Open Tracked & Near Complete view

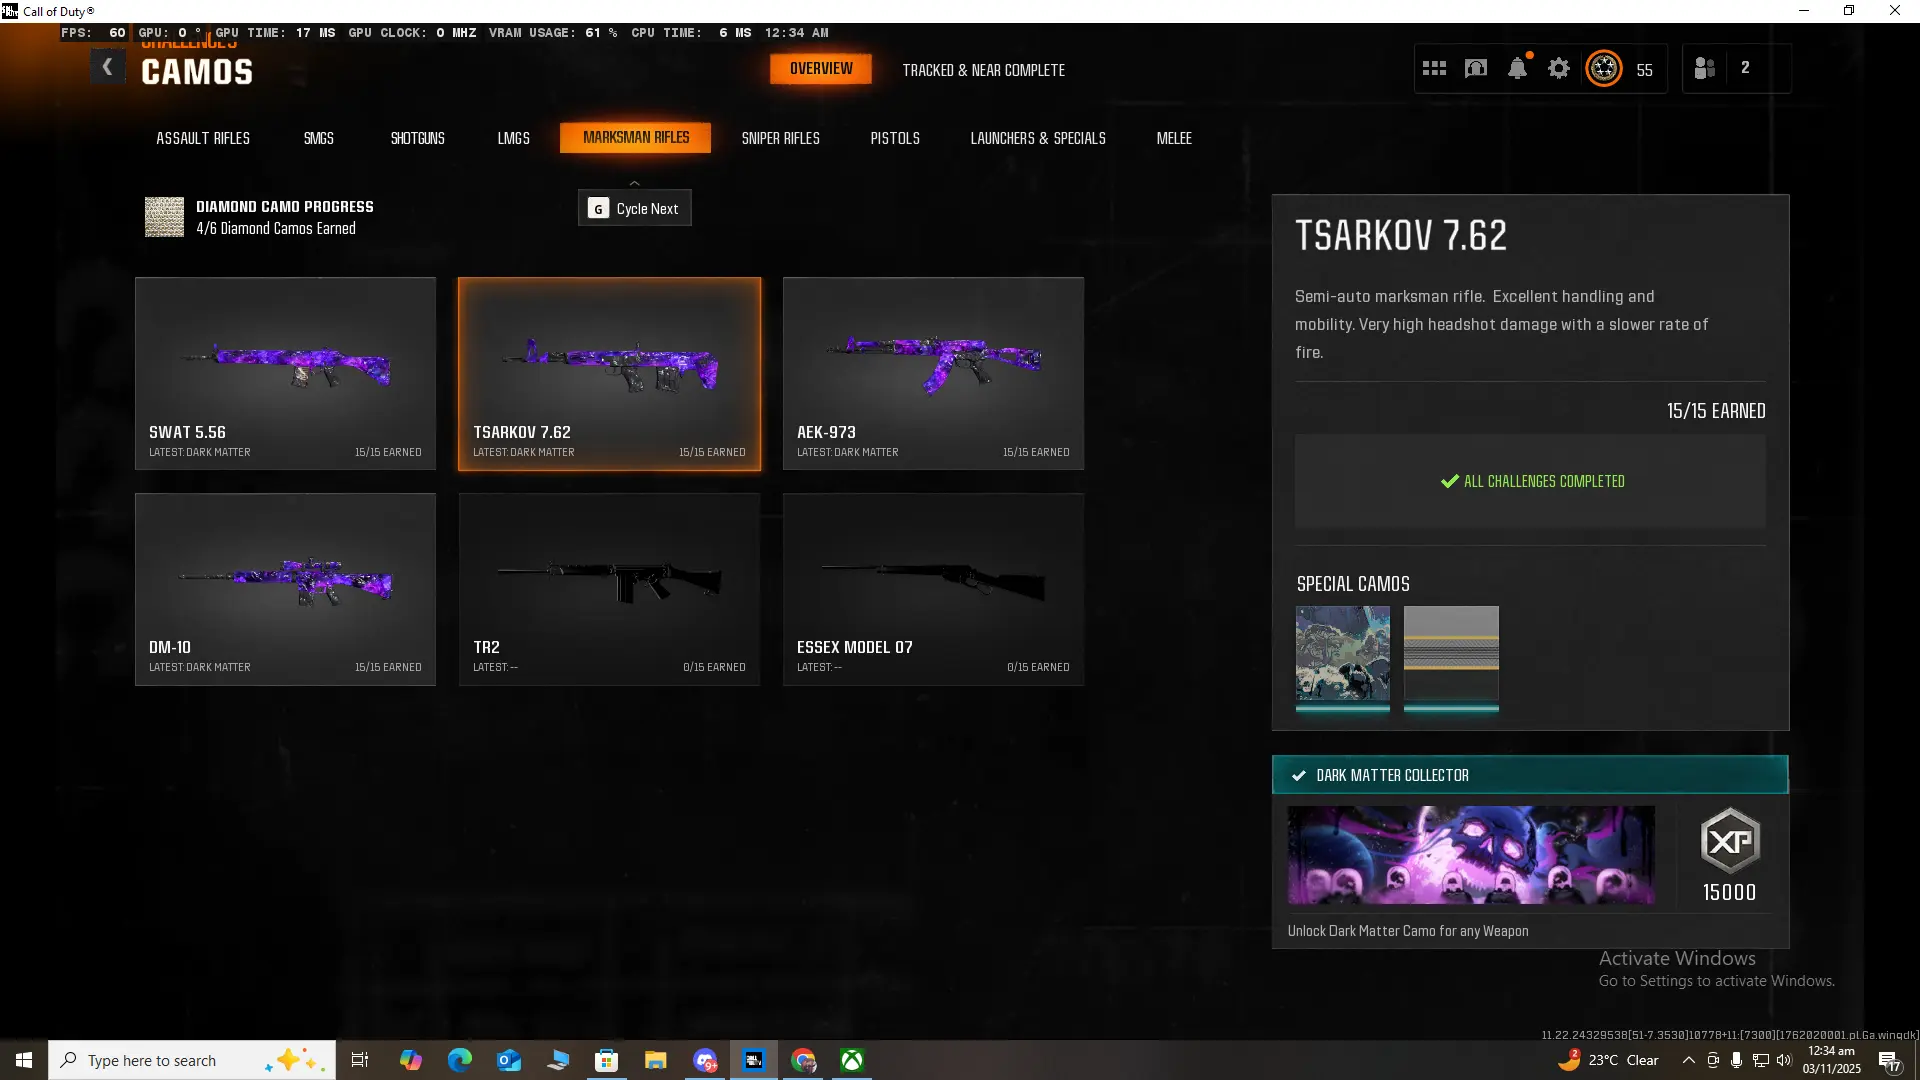click(x=983, y=70)
